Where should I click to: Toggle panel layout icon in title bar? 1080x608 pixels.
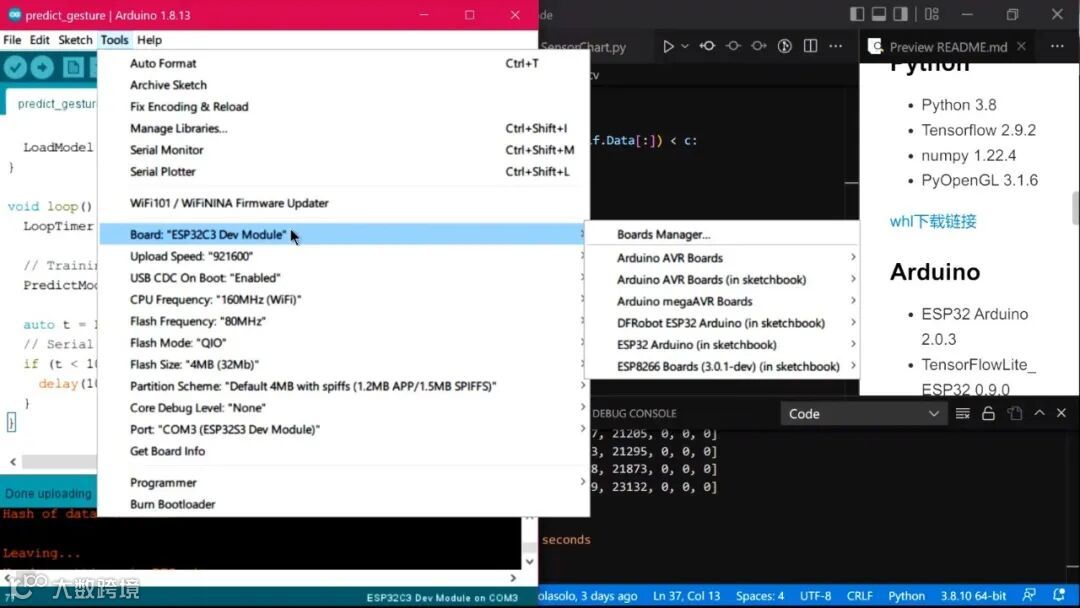click(879, 14)
